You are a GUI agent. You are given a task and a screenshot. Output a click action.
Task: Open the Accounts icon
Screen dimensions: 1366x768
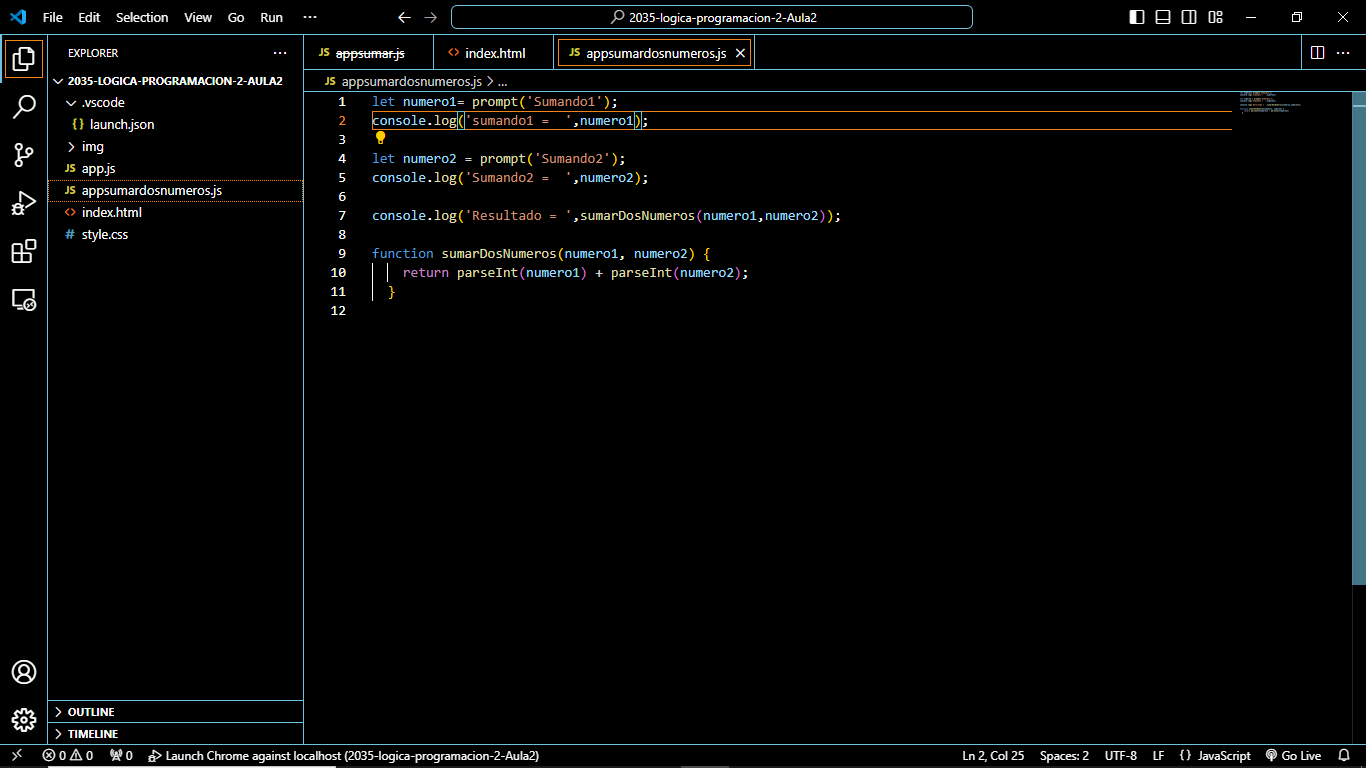(x=24, y=672)
